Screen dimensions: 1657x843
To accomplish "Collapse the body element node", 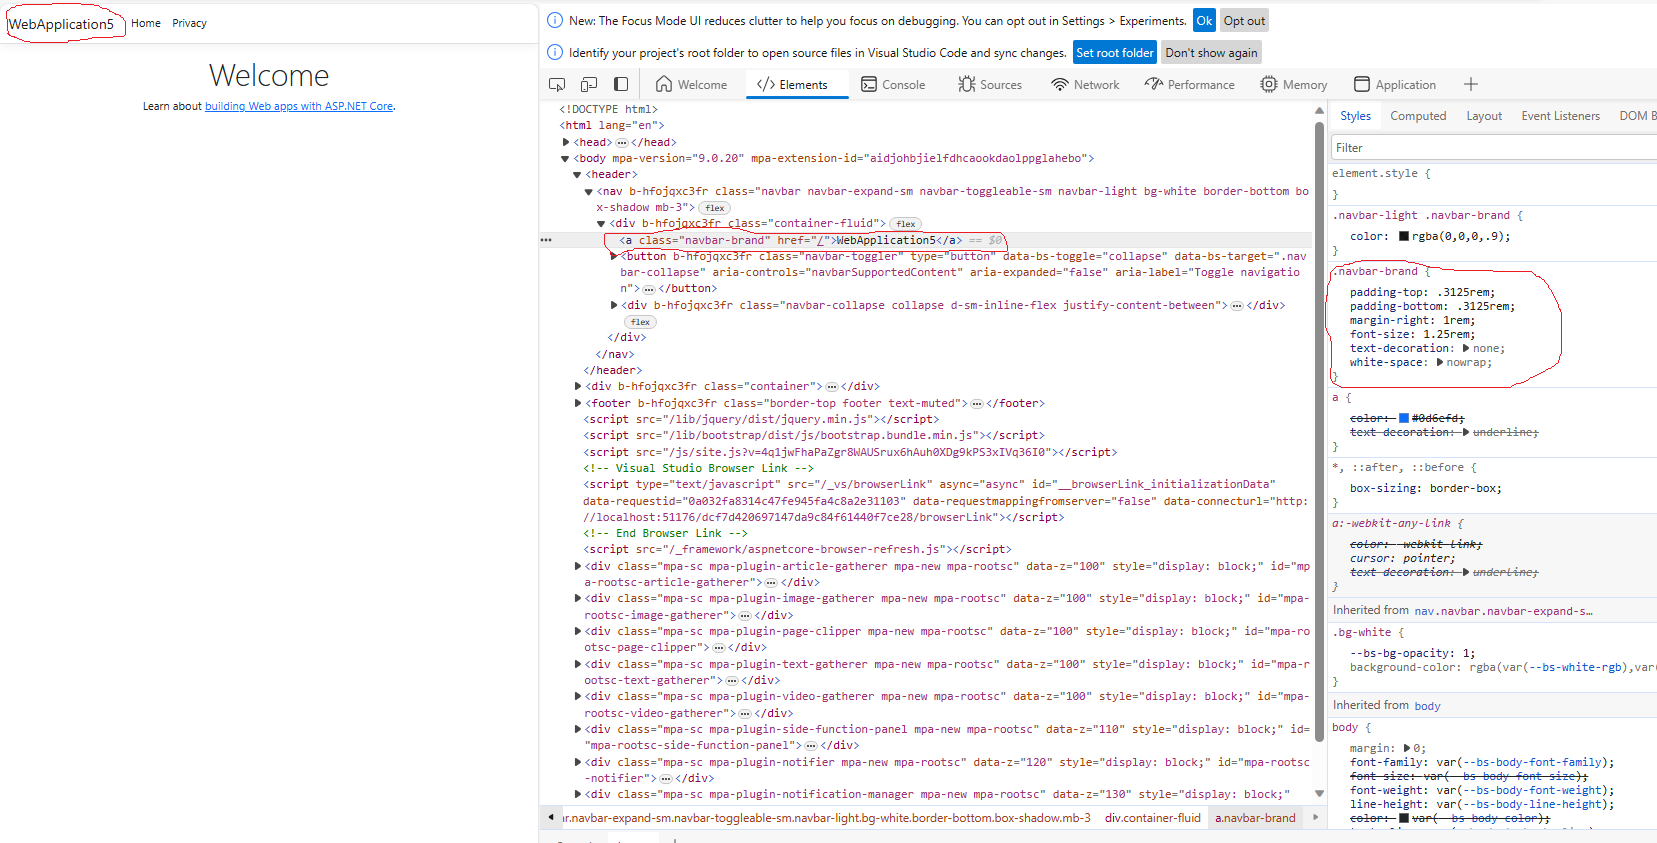I will tap(565, 158).
